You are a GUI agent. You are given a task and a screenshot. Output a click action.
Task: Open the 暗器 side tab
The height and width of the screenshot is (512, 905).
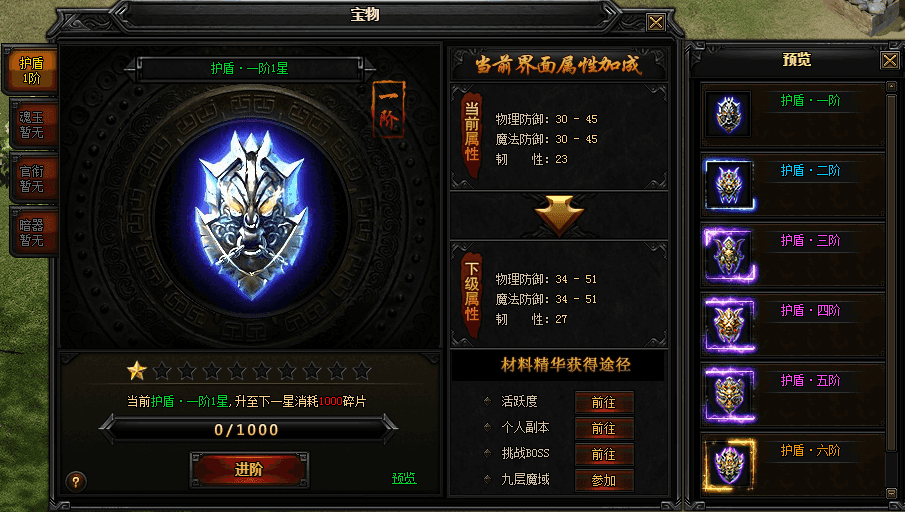32,232
